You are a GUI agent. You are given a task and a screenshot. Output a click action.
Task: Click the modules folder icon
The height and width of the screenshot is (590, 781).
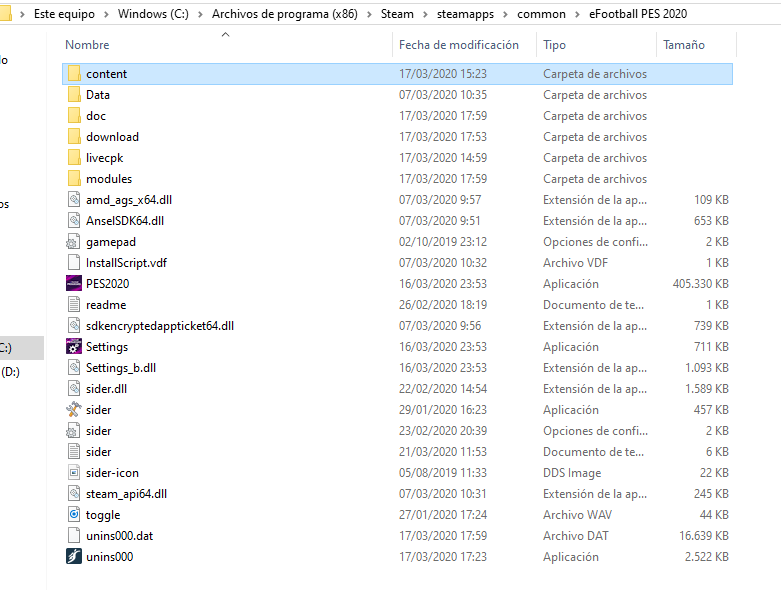74,179
